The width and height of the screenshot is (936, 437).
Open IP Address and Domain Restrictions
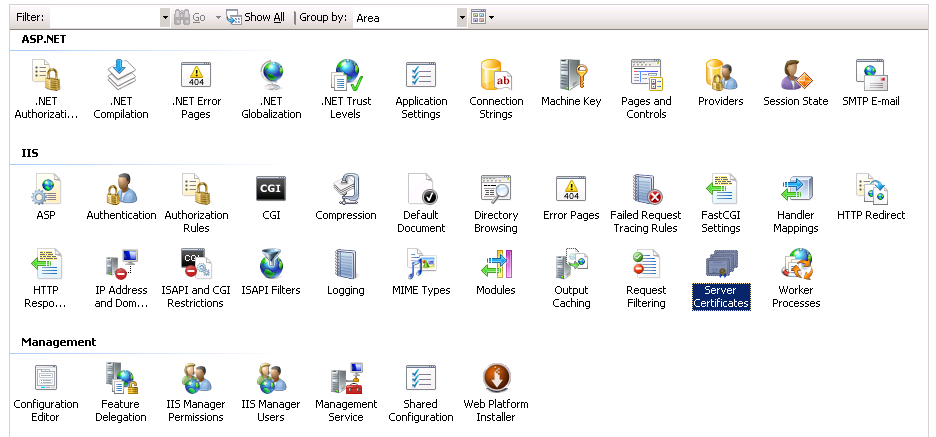[121, 279]
